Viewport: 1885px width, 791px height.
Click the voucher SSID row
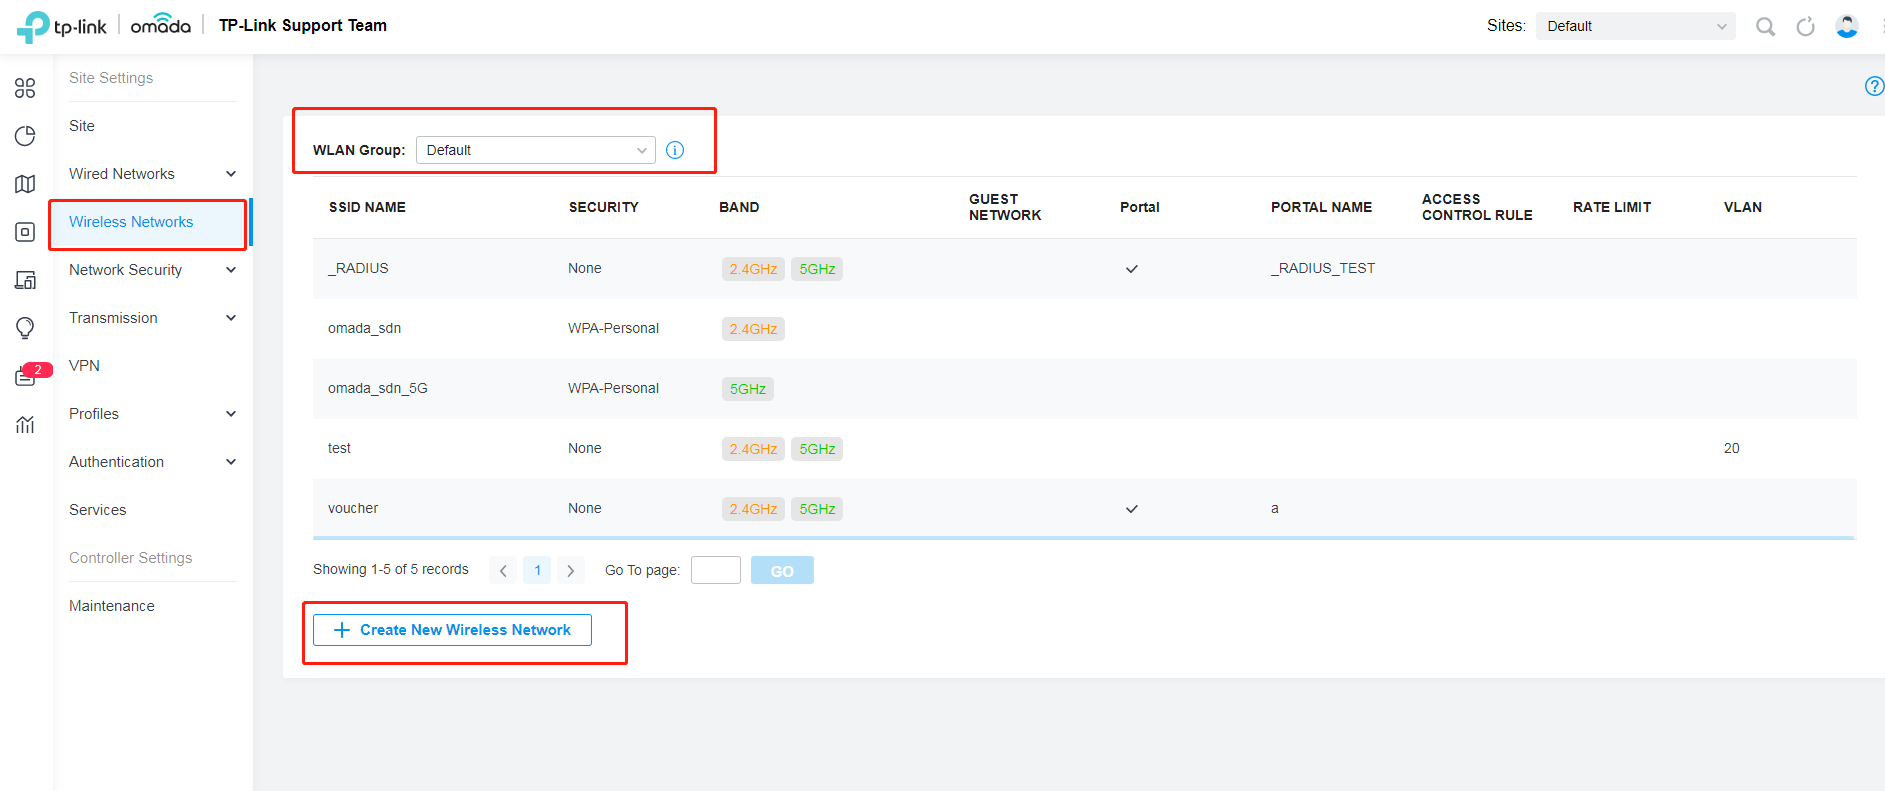[1084, 508]
